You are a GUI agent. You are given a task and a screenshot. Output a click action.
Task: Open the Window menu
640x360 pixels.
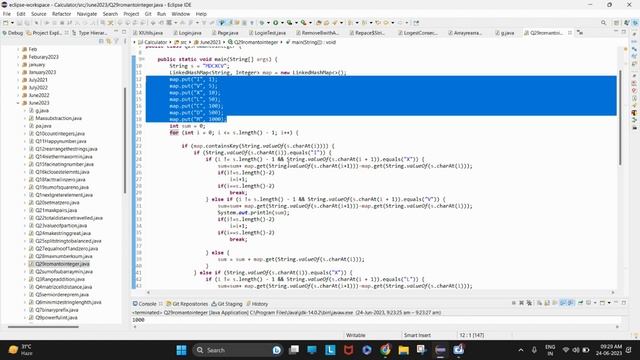pyautogui.click(x=180, y=14)
